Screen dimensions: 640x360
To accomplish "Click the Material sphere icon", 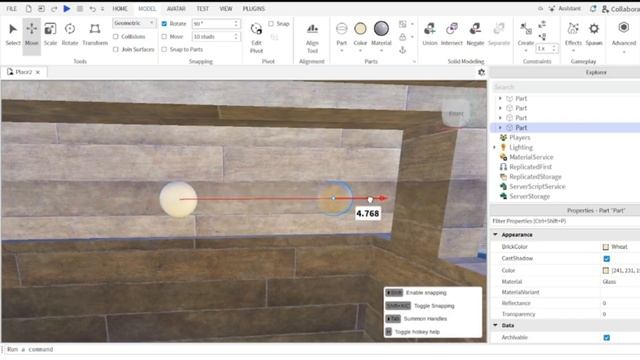I will (x=381, y=29).
